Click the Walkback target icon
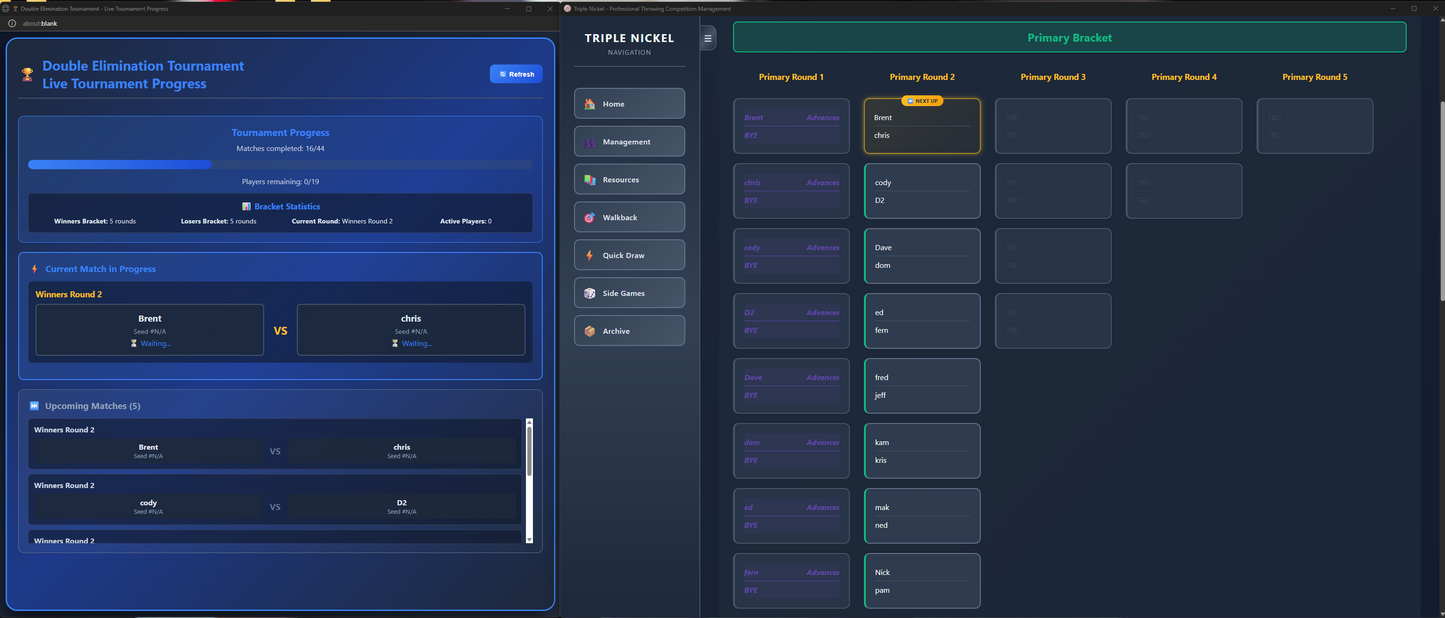Image resolution: width=1445 pixels, height=618 pixels. 590,218
